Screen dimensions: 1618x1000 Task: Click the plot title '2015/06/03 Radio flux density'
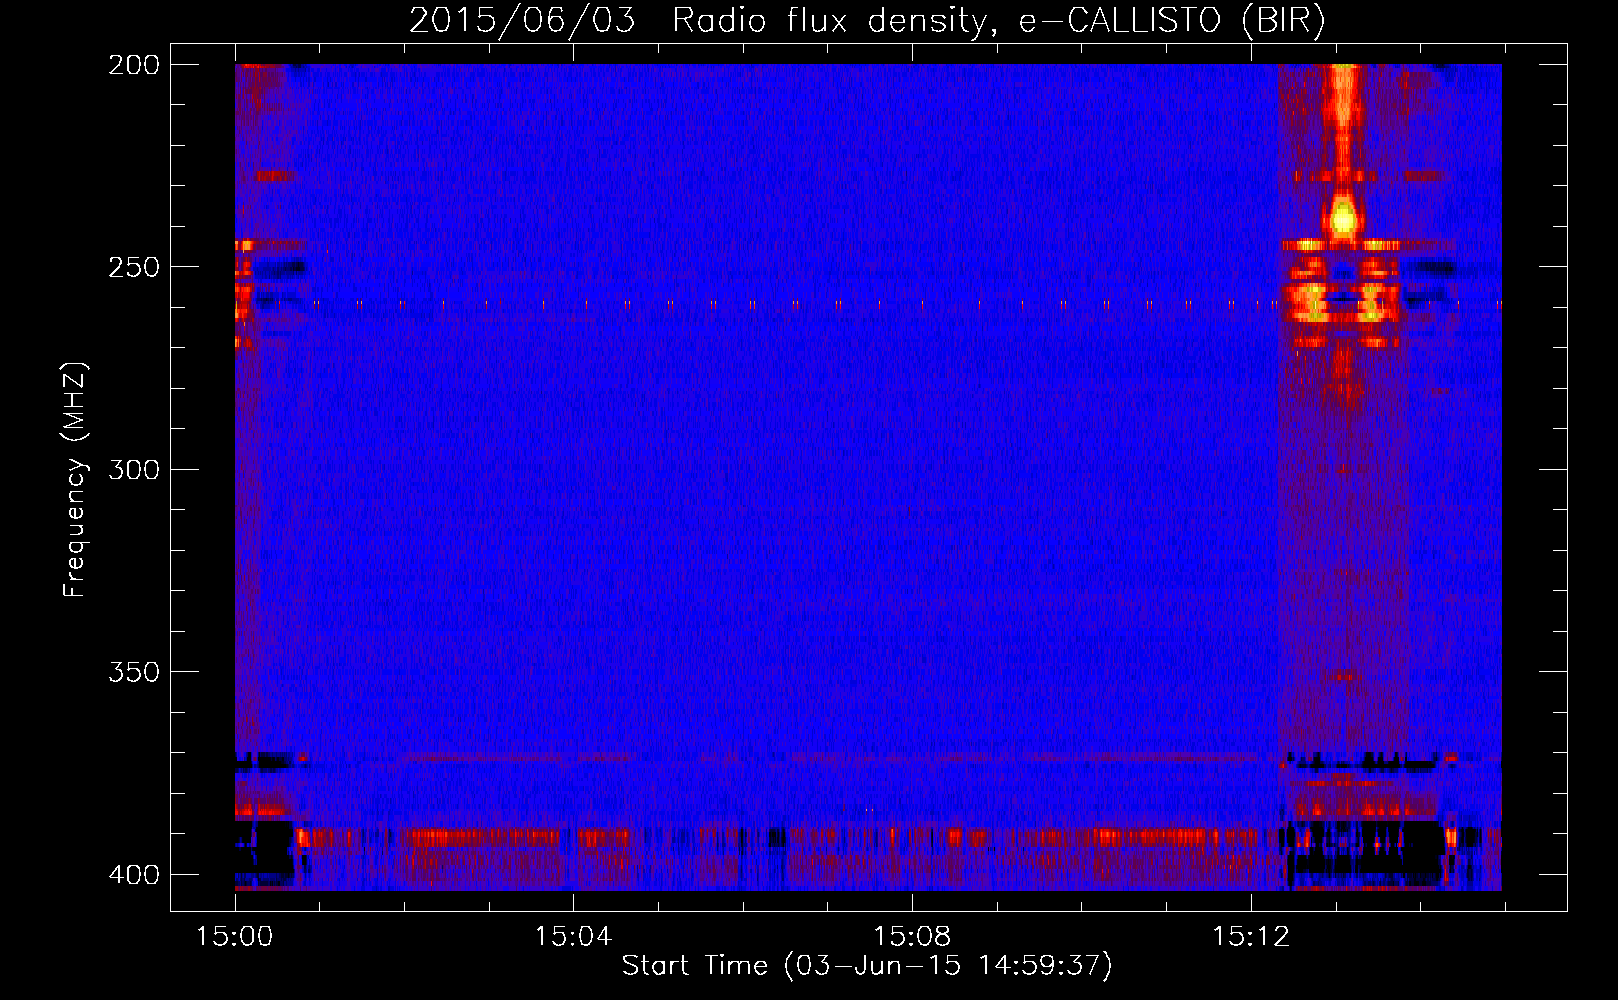(867, 21)
